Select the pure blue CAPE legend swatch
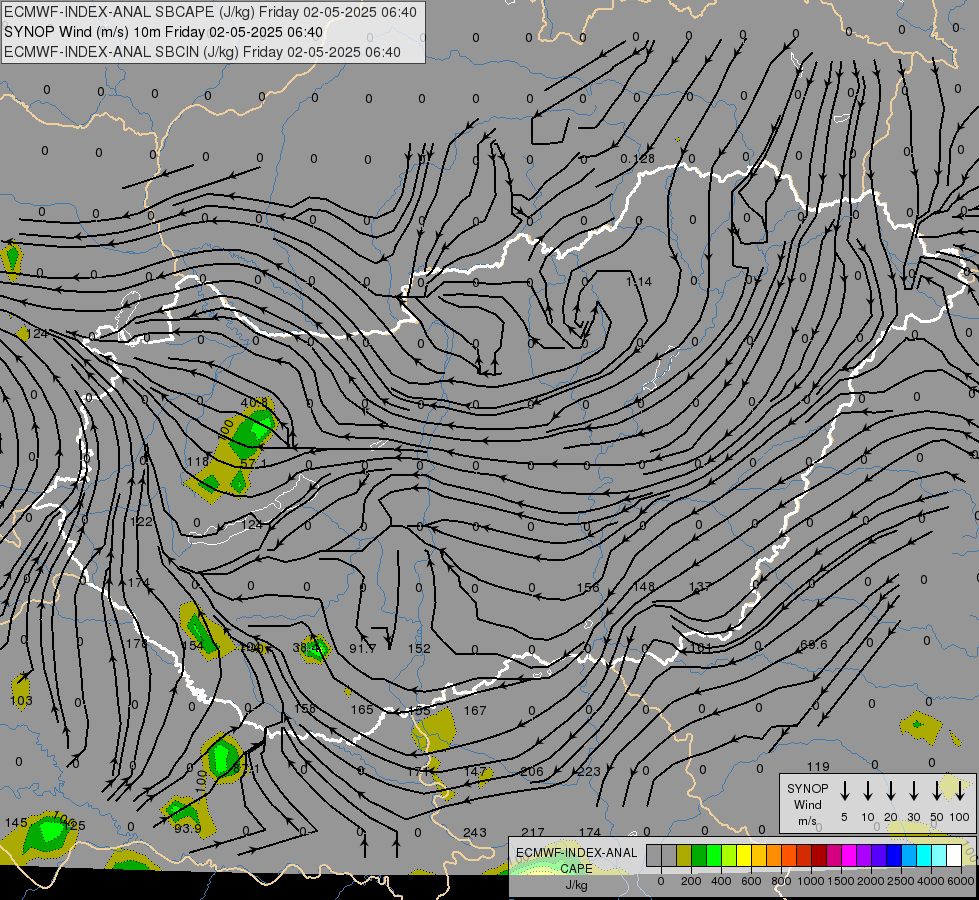The height and width of the screenshot is (900, 979). [893, 856]
